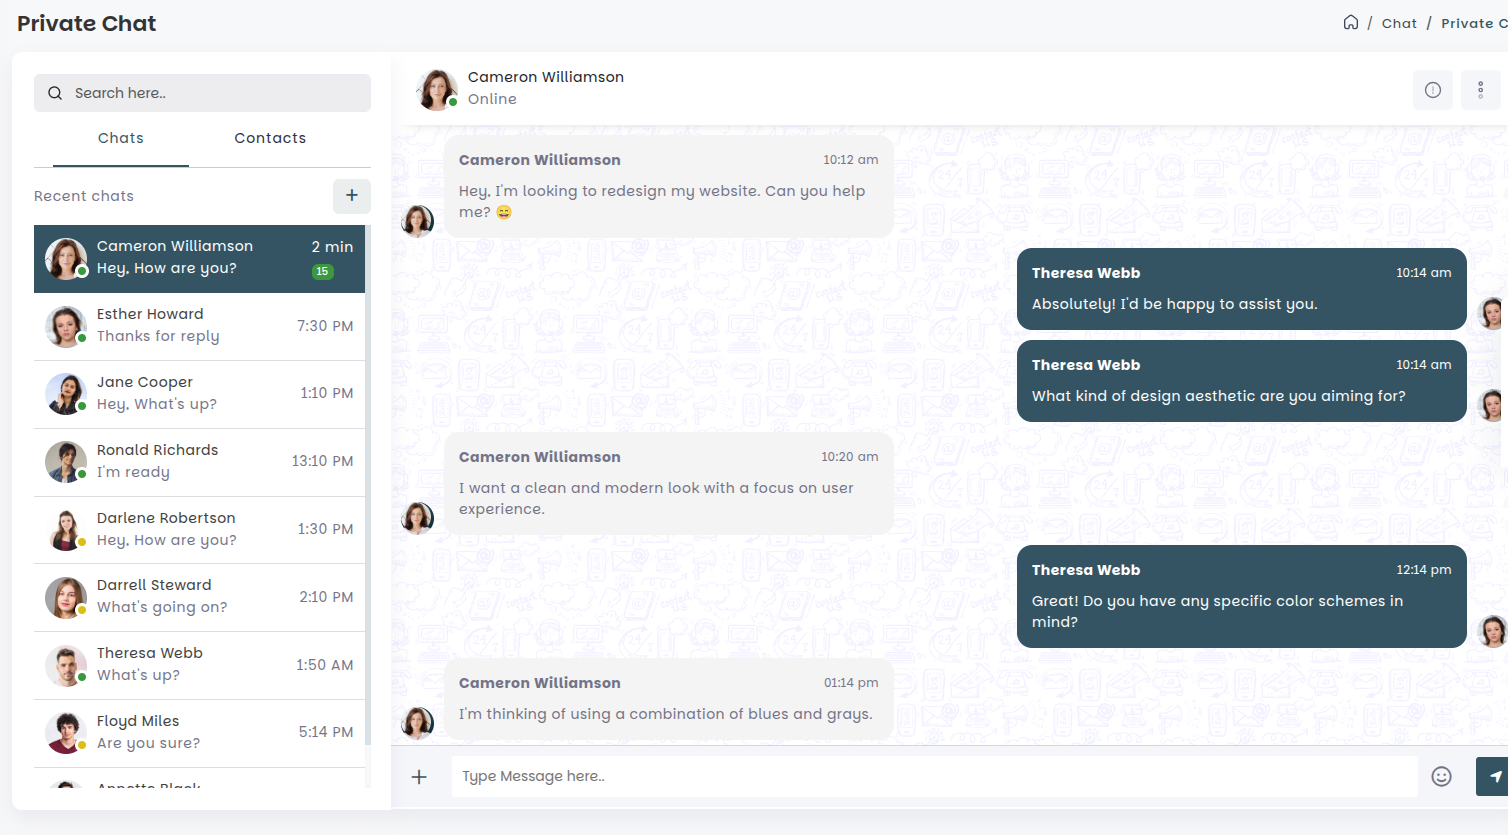Open Floyd Miles conversation

[x=200, y=733]
